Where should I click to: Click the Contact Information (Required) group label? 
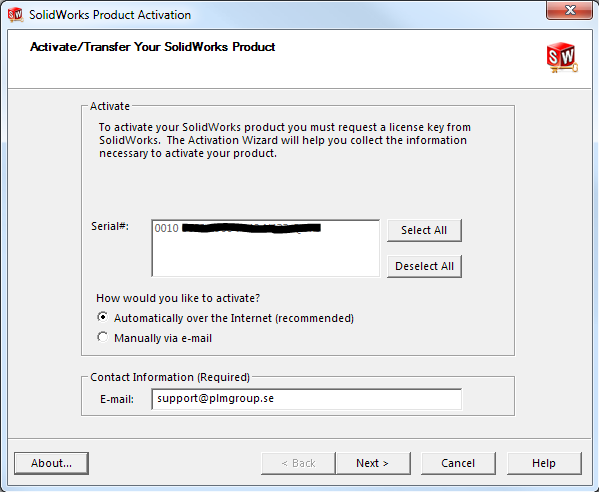point(170,377)
